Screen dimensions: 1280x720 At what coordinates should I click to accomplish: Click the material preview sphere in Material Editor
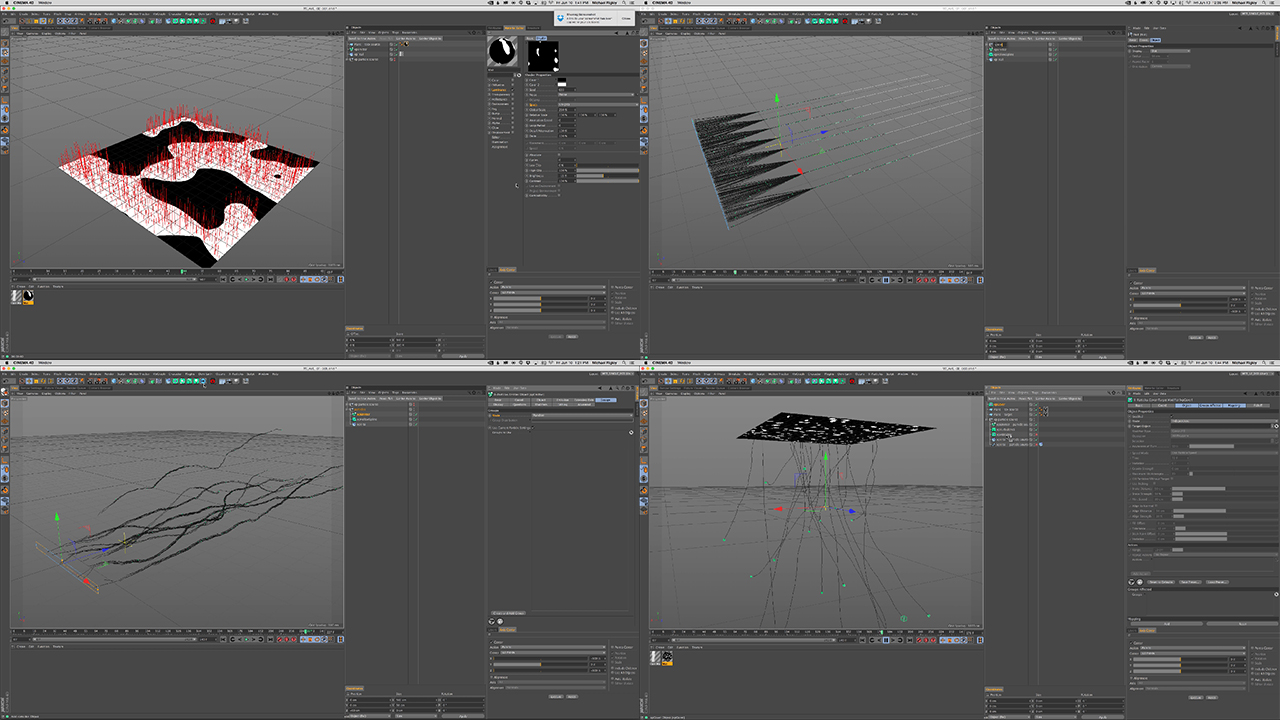click(x=502, y=50)
